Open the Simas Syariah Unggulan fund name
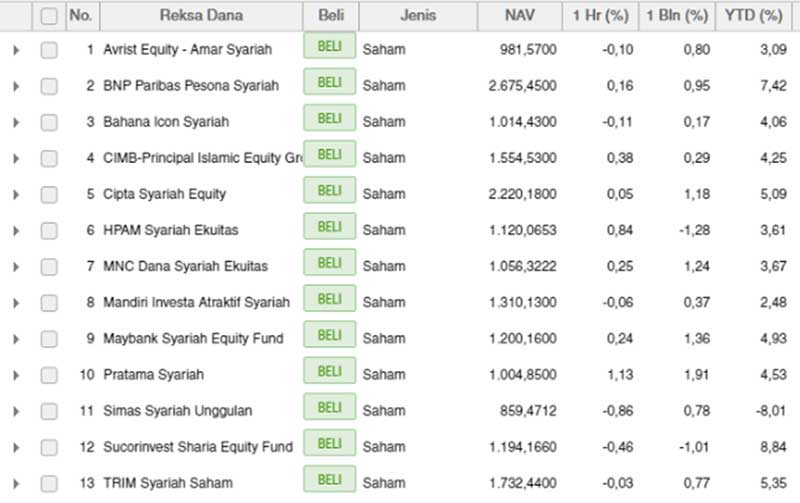Viewport: 800px width, 503px height. click(178, 411)
